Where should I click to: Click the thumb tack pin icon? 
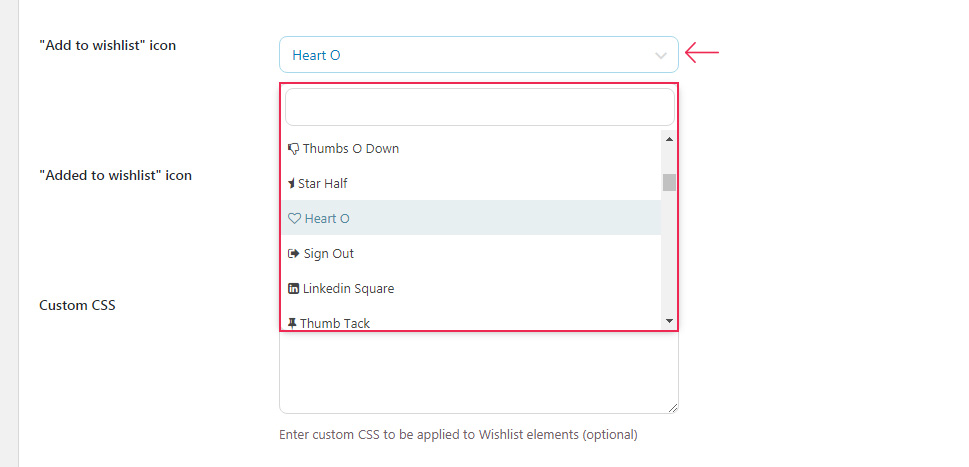pos(293,324)
